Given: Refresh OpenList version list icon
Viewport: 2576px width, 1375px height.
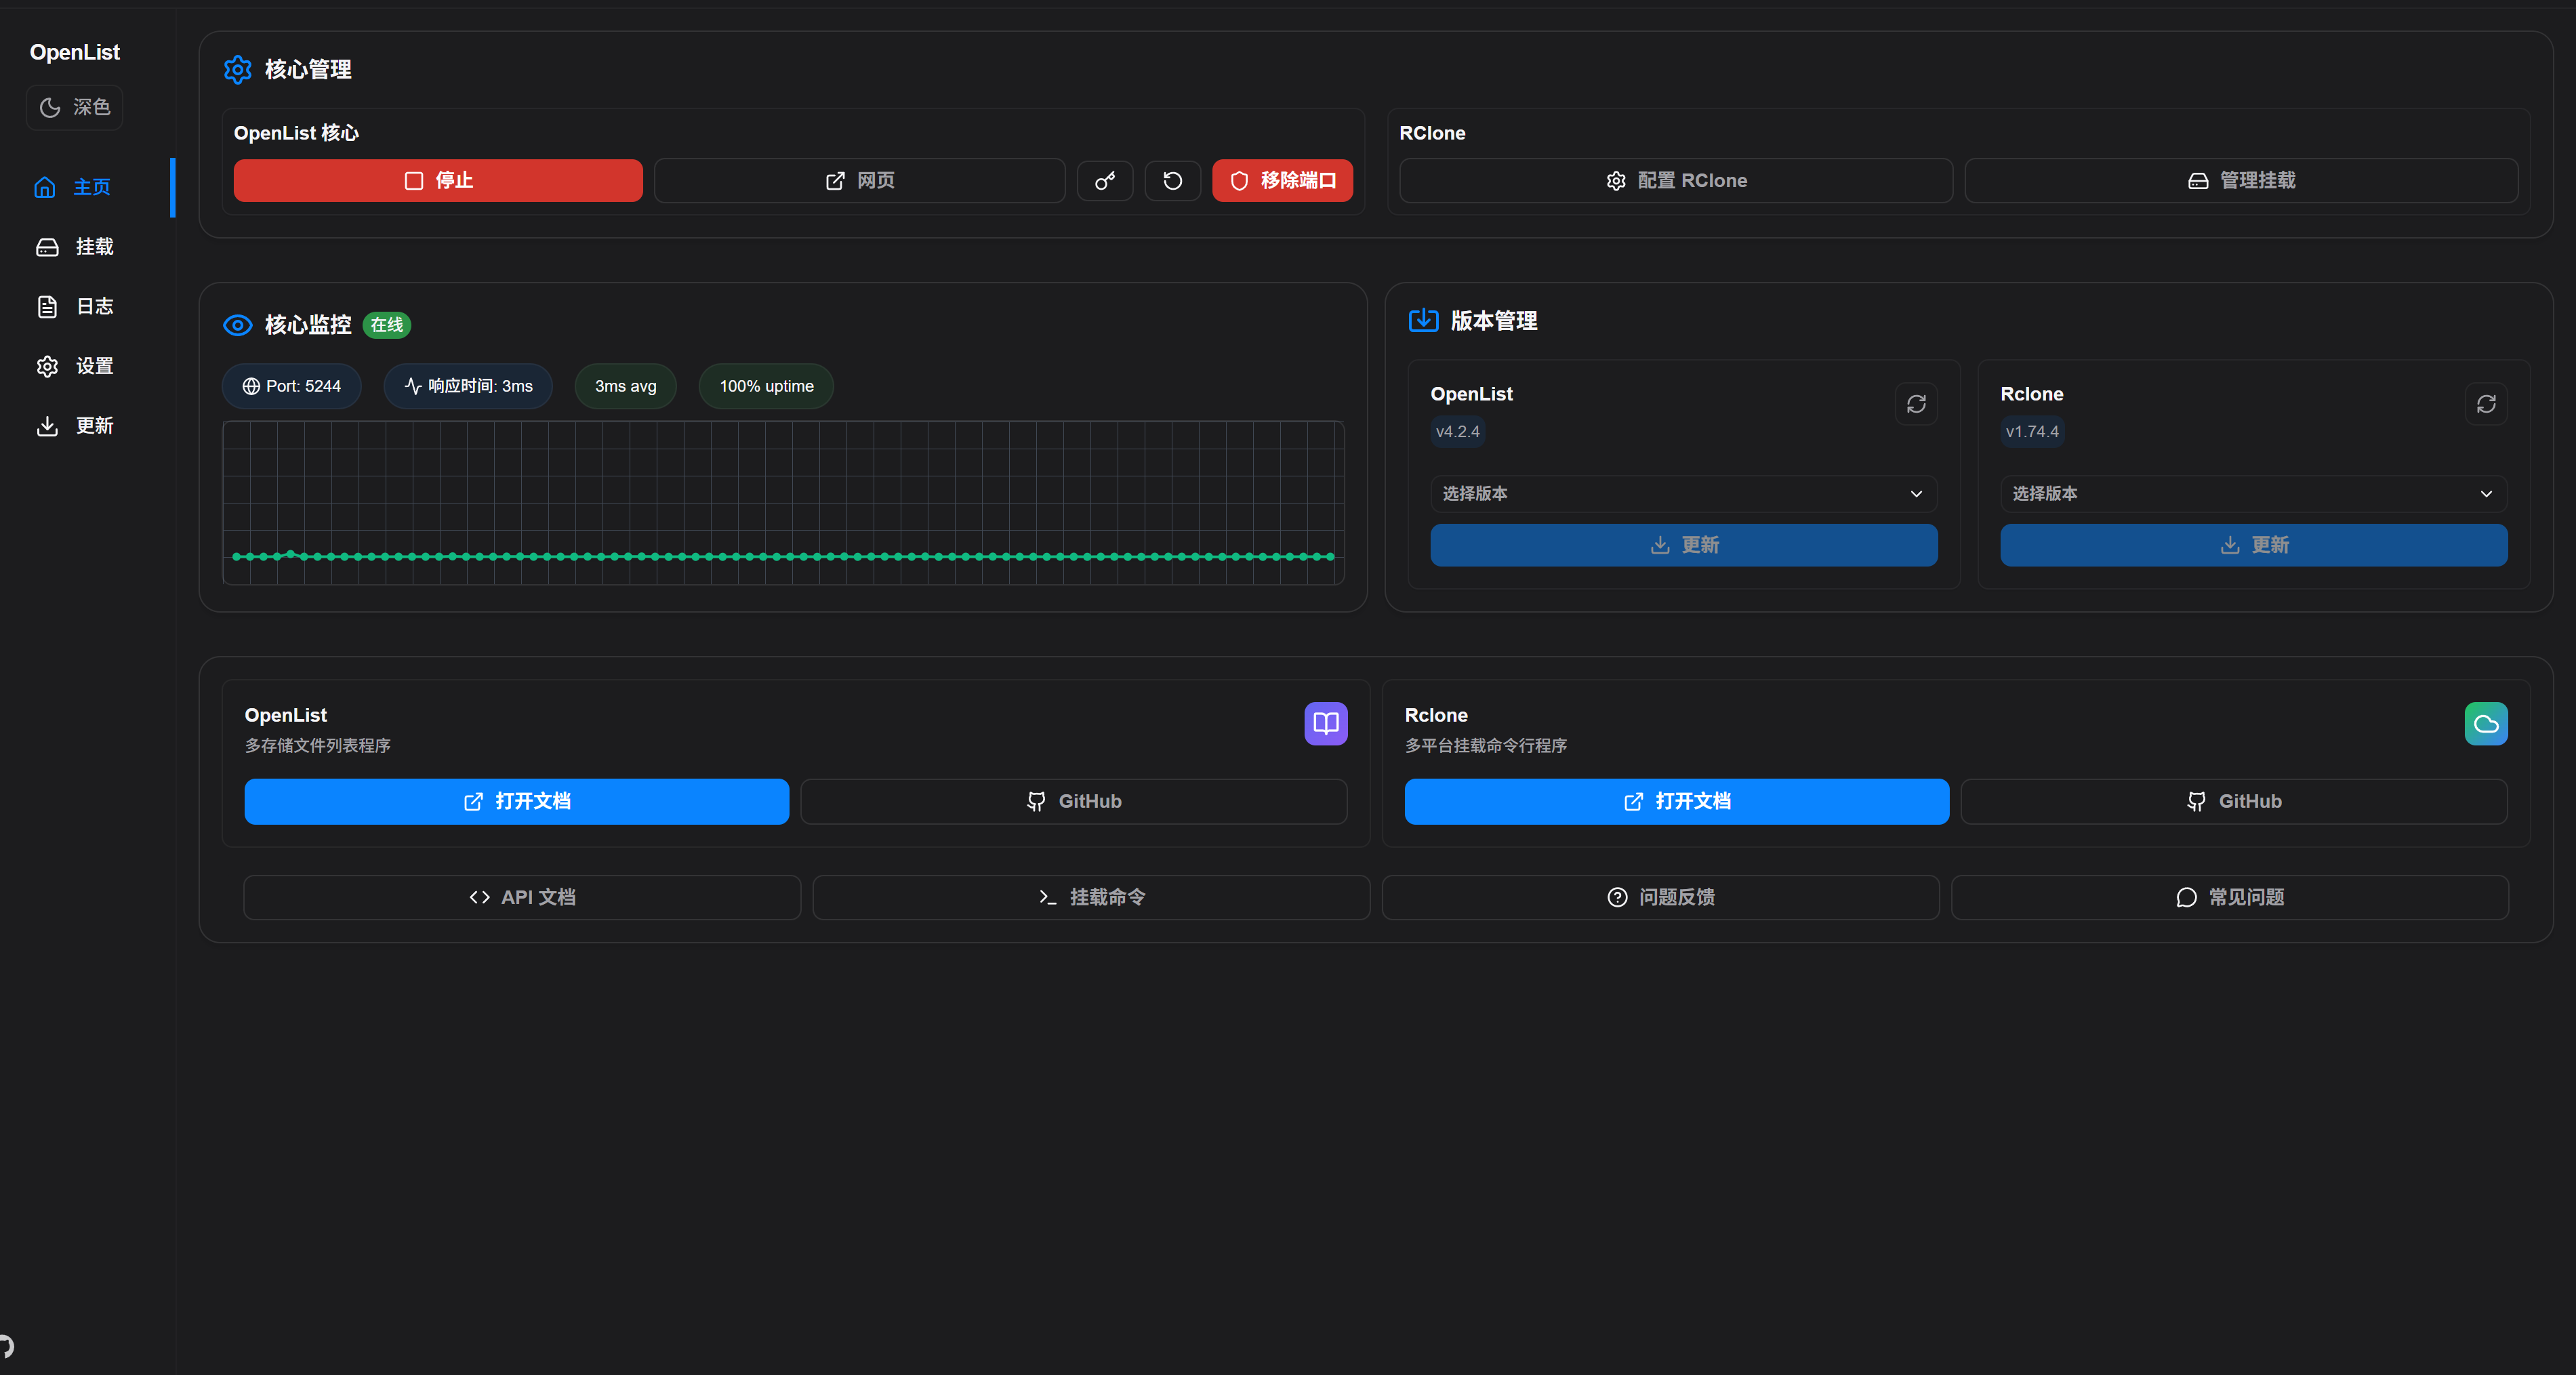Looking at the screenshot, I should click(1916, 404).
